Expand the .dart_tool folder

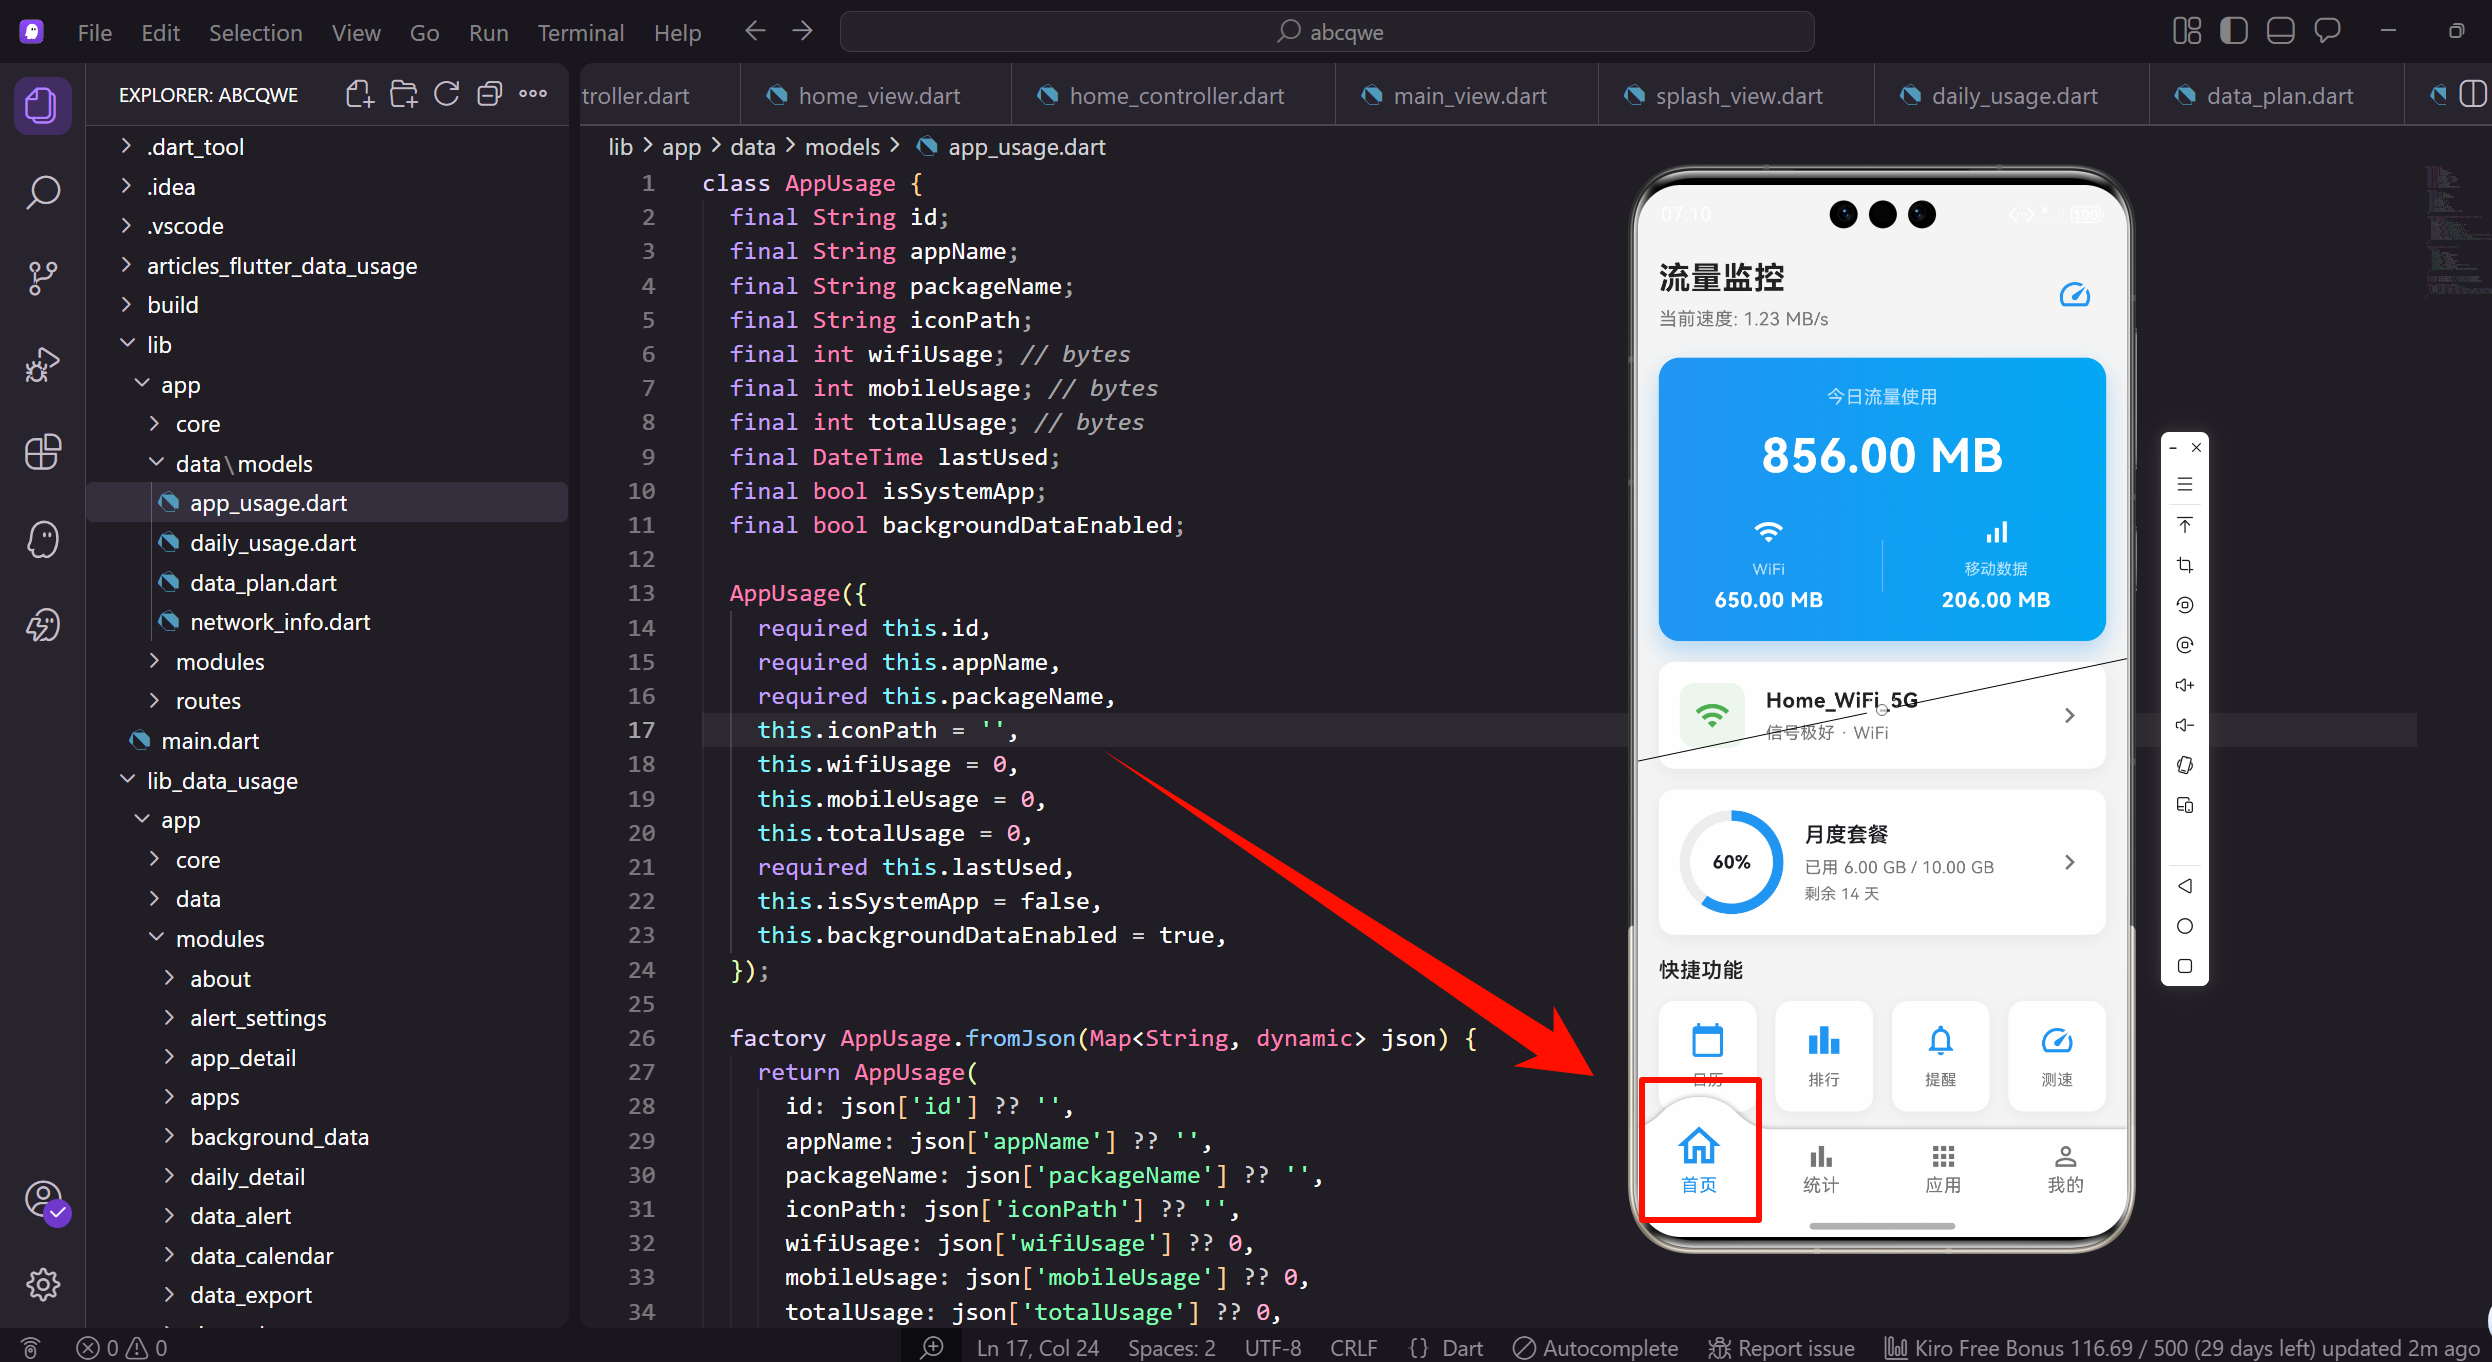[x=326, y=147]
